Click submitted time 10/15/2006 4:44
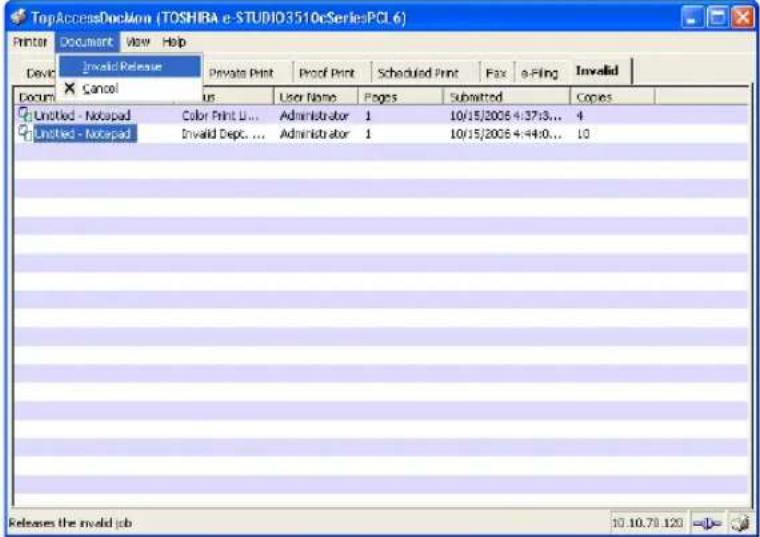The image size is (760, 537). 506,133
